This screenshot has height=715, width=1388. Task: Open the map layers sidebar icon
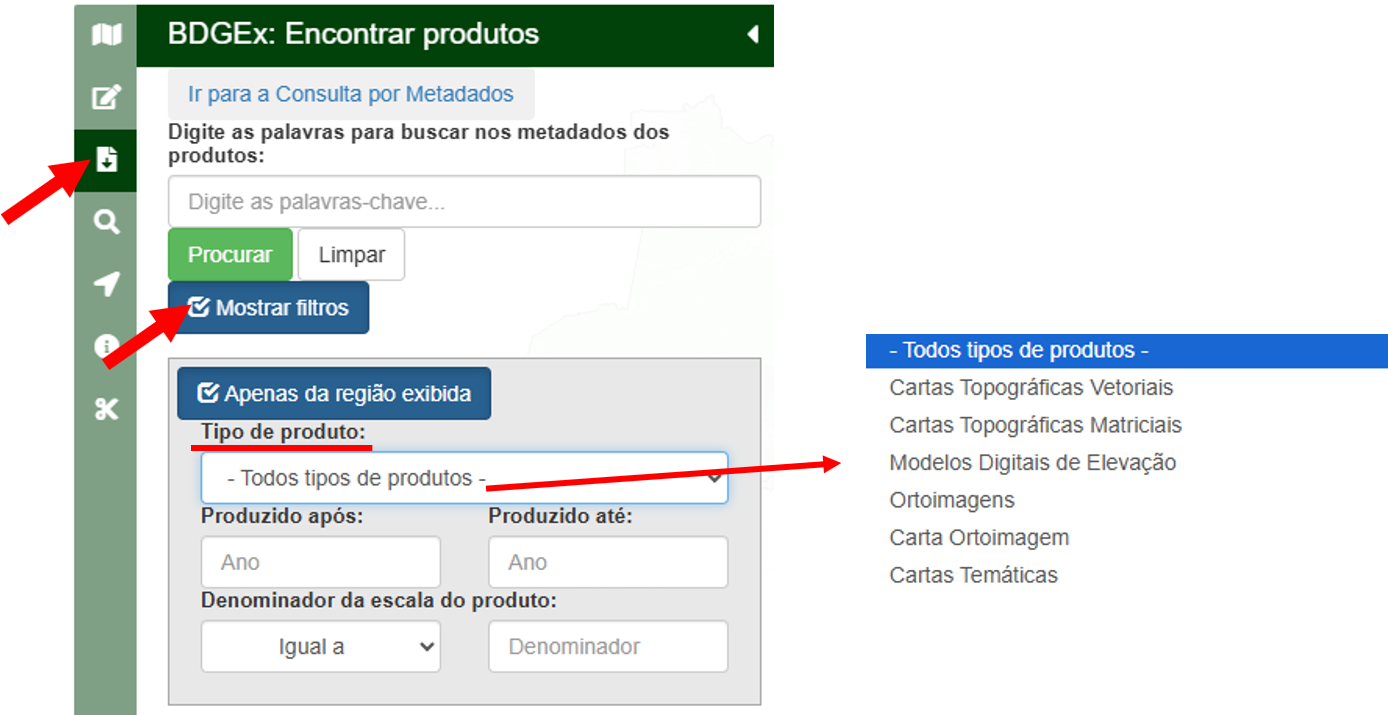(x=106, y=36)
